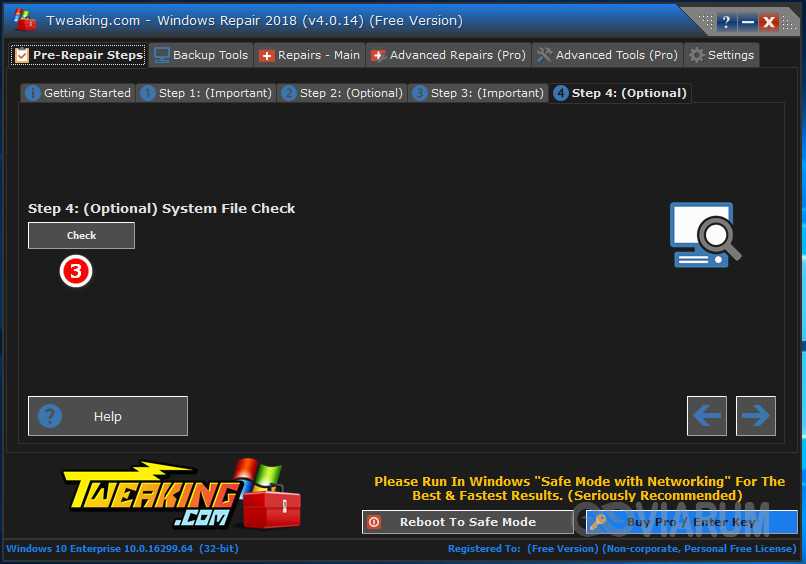The image size is (806, 564).
Task: Click the Advanced Repairs red cross icon
Action: click(378, 56)
